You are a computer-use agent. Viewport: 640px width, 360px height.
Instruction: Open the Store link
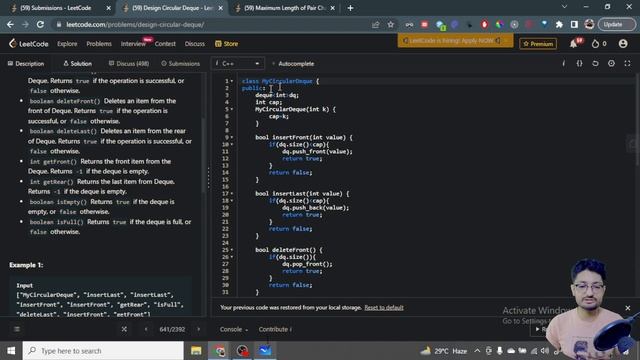(227, 44)
